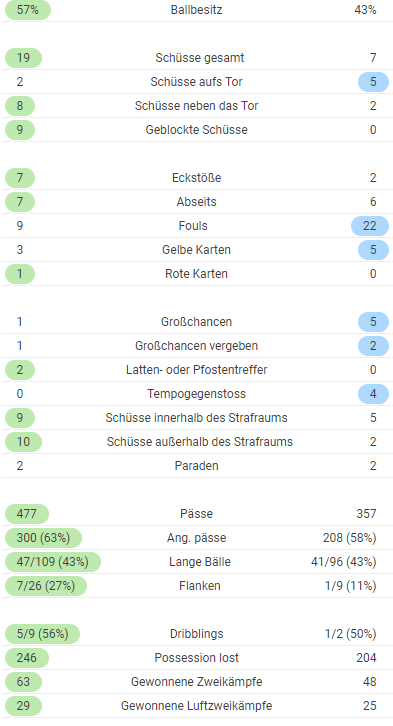Click the green 2 Latten- oder Pfostentreffer badge

coord(19,370)
